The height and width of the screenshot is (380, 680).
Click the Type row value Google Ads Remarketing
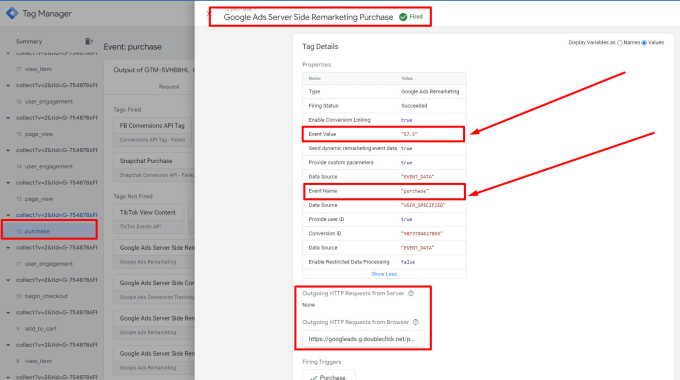pos(430,92)
